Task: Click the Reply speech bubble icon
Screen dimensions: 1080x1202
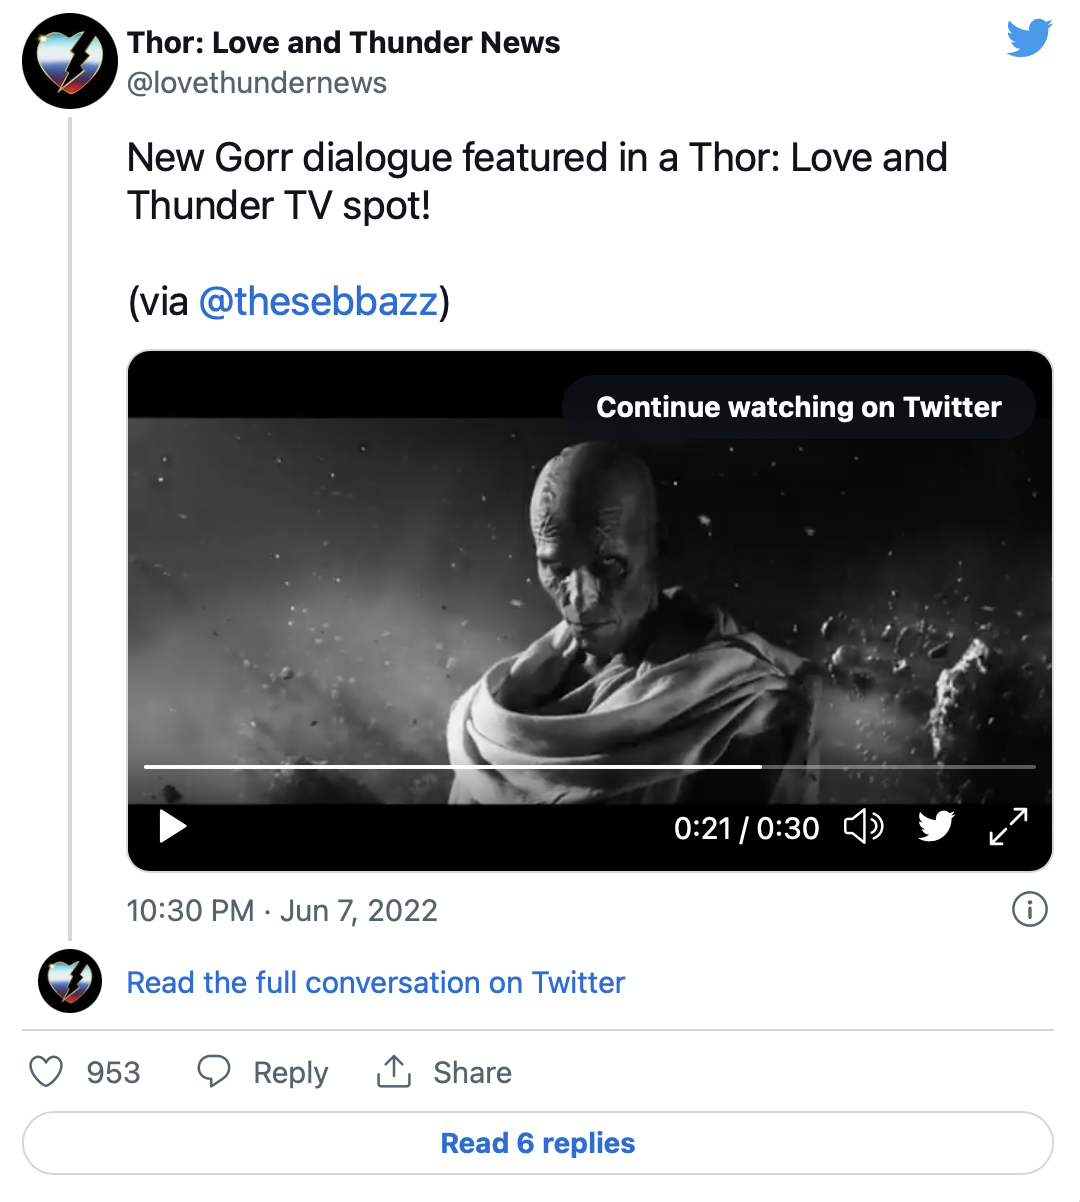Action: (214, 1072)
